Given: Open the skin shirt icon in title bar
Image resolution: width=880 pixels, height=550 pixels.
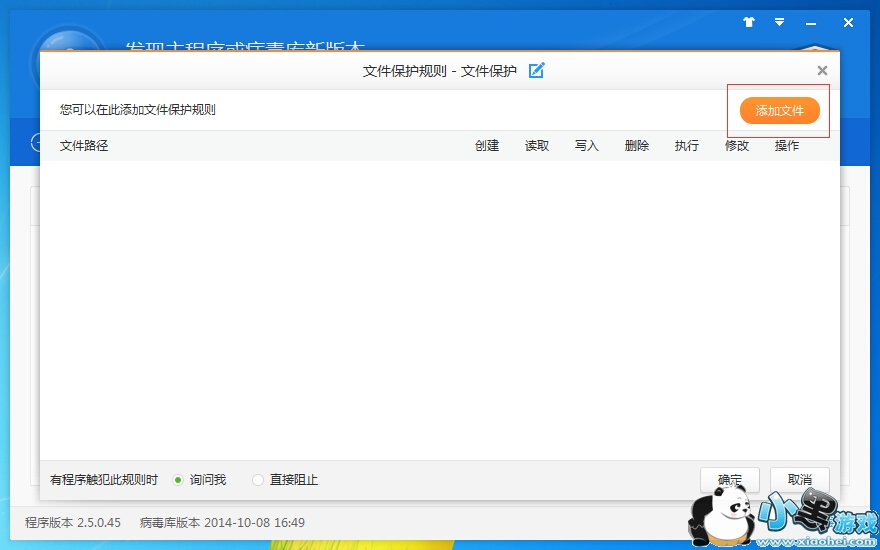Looking at the screenshot, I should [x=749, y=22].
